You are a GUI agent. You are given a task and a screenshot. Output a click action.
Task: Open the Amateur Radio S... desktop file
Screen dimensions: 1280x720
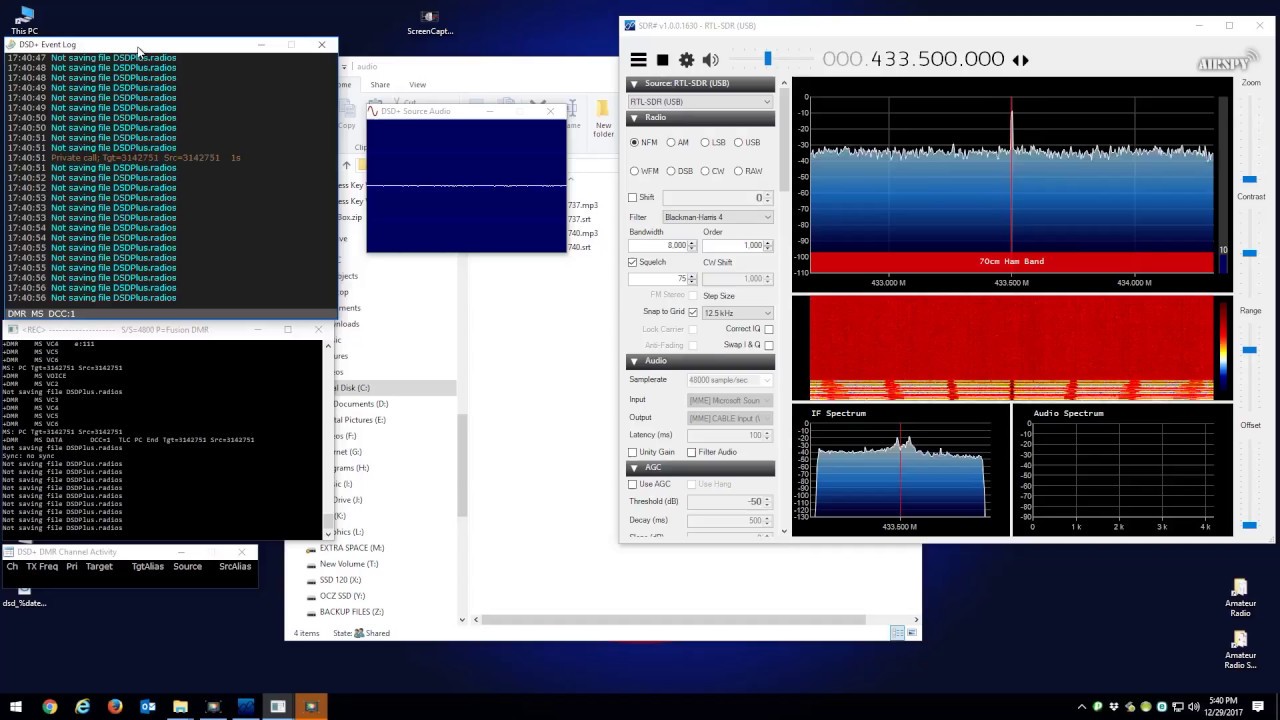(x=1240, y=650)
